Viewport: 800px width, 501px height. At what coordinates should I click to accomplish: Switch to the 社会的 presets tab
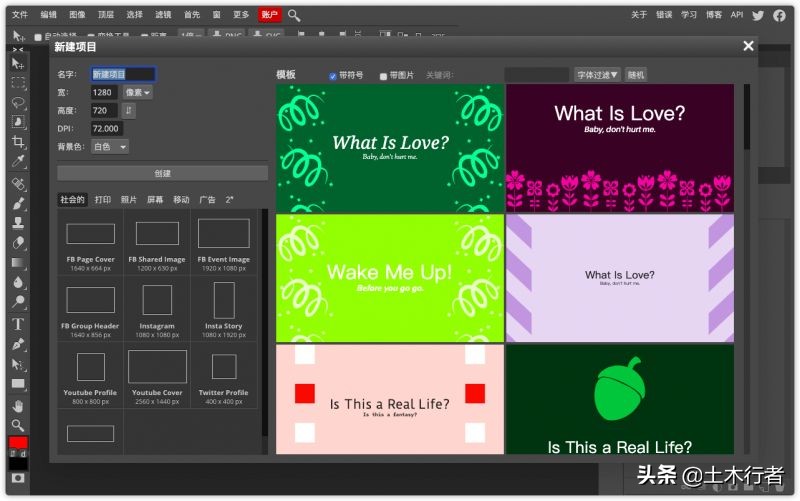coord(72,199)
